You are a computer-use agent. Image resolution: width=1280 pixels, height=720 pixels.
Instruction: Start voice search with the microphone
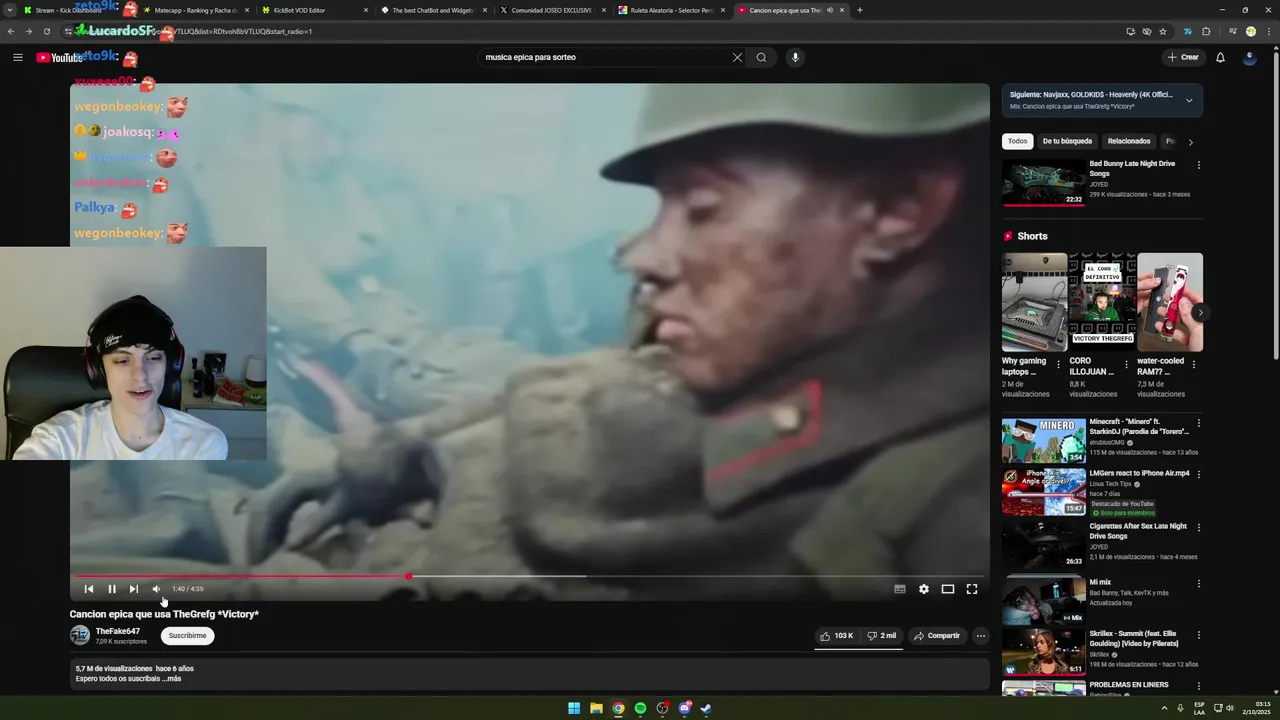tap(795, 57)
